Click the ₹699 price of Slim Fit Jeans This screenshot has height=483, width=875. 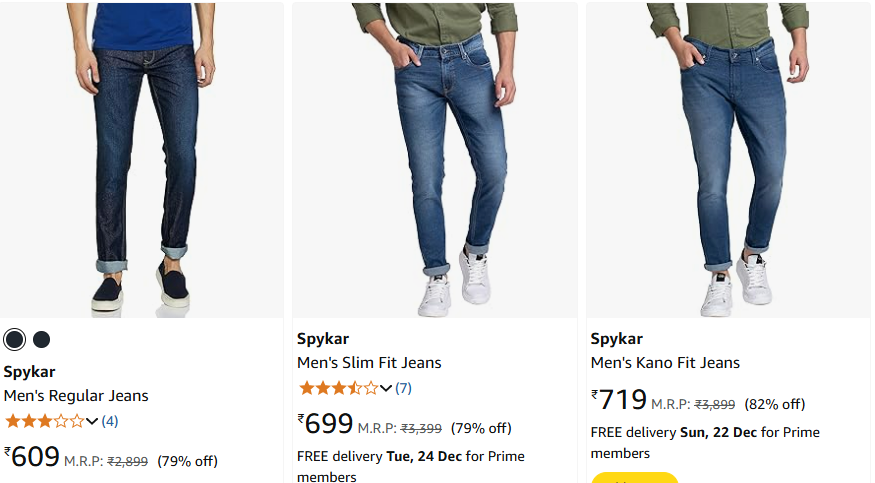pos(325,424)
